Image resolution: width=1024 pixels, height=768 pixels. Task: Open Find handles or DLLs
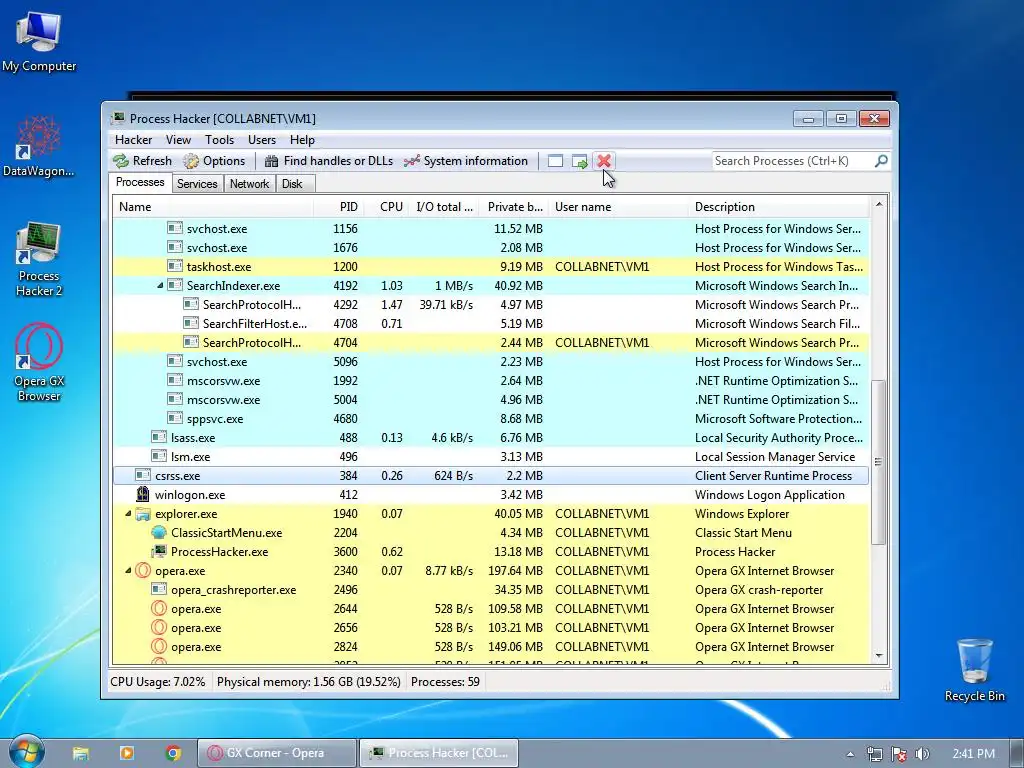click(328, 161)
